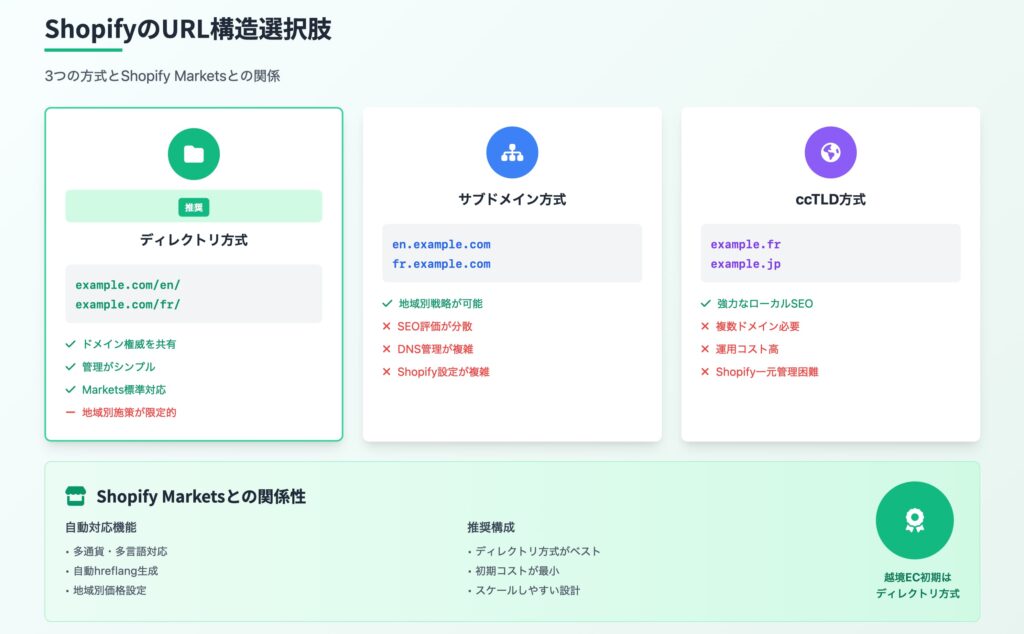
Task: Click the minus icon next to 地域別施策が限定的
Action: (x=71, y=413)
